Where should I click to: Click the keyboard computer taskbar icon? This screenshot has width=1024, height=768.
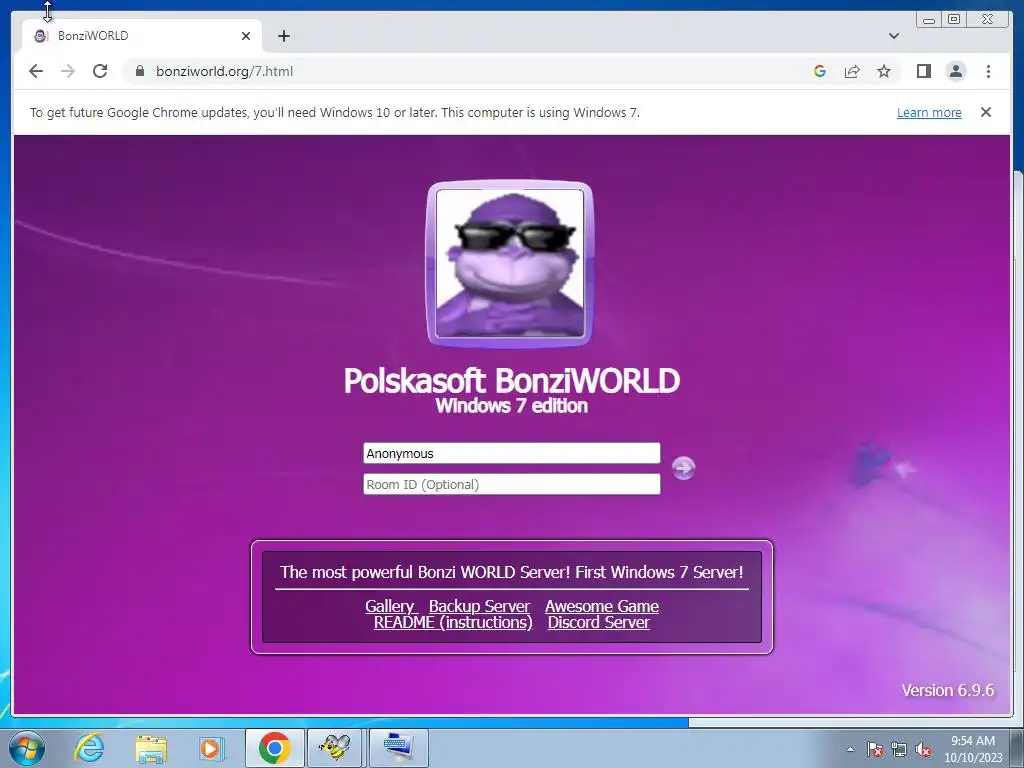click(398, 748)
